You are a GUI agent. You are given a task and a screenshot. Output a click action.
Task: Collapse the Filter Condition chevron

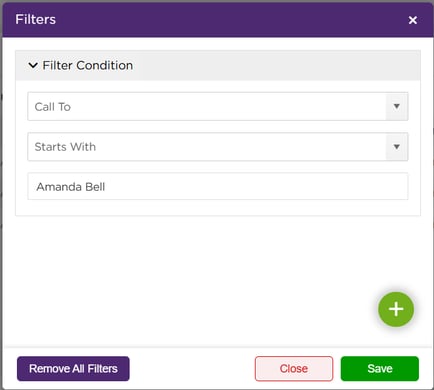pyautogui.click(x=33, y=65)
